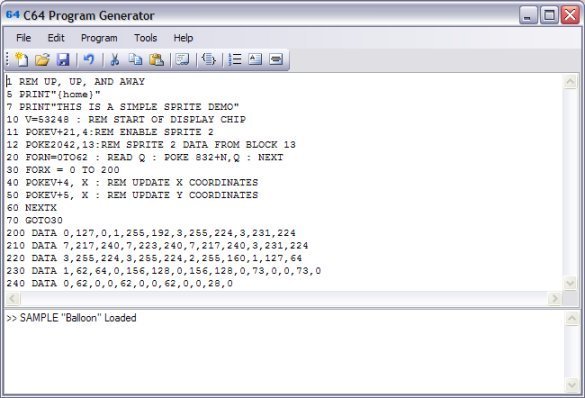Click the horizontal scroll-right arrow

click(x=555, y=298)
